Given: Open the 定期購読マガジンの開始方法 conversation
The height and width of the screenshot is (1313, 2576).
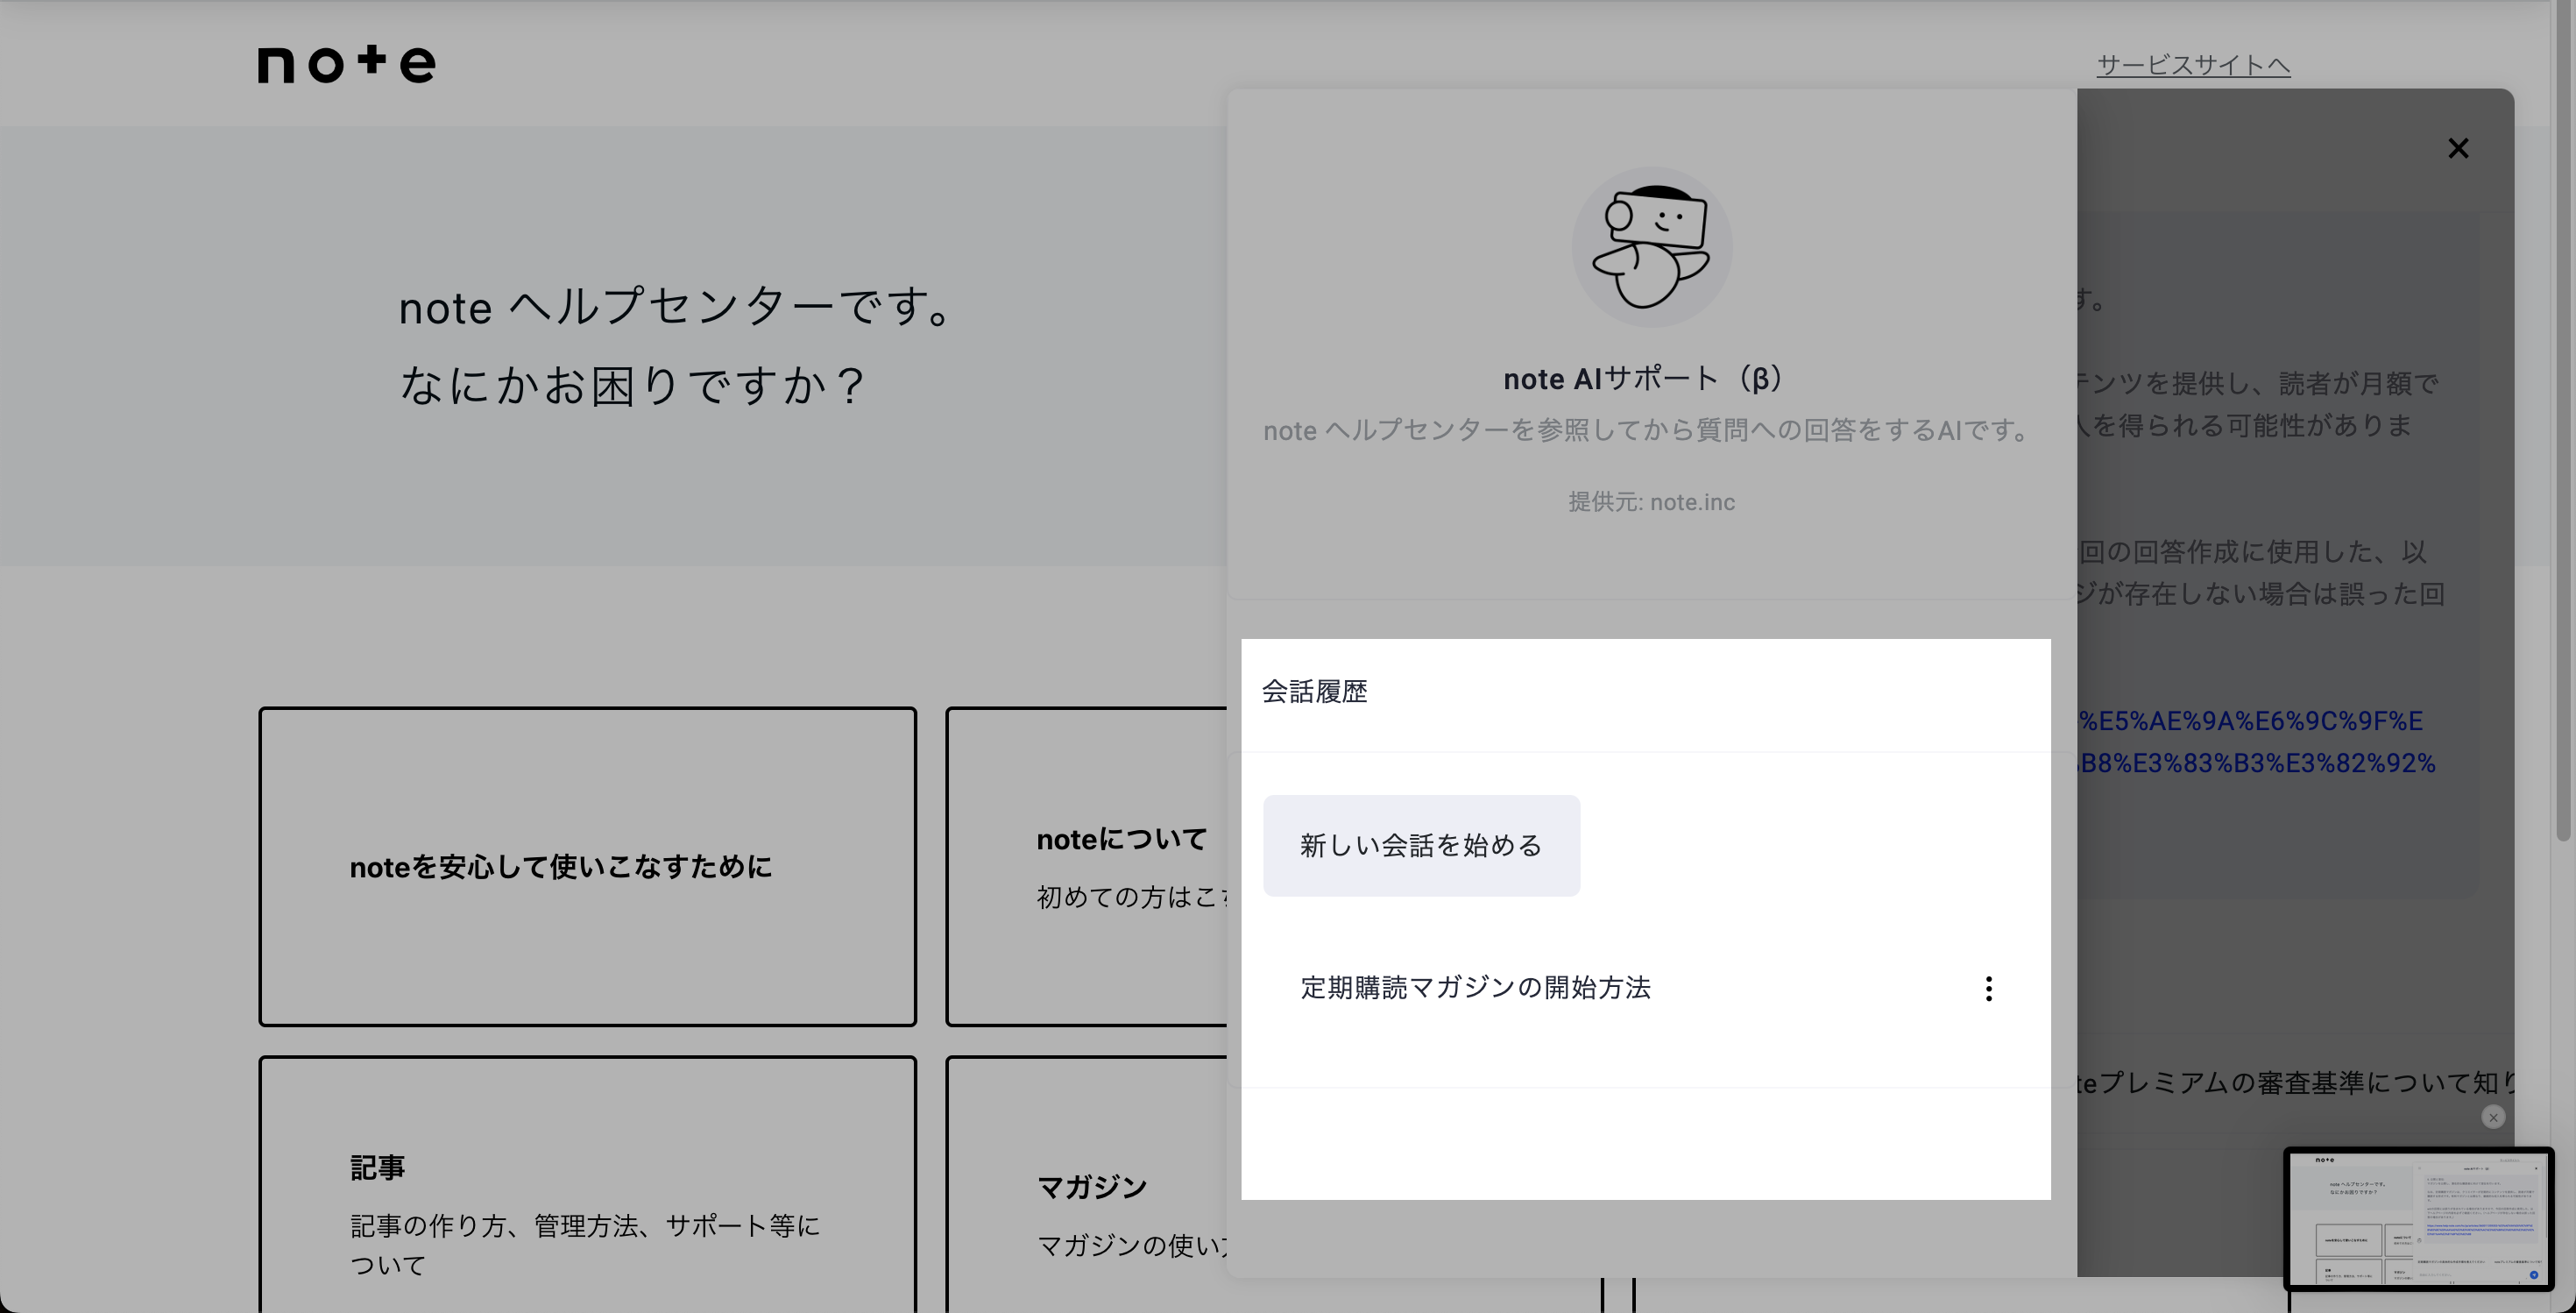Looking at the screenshot, I should click(x=1475, y=988).
